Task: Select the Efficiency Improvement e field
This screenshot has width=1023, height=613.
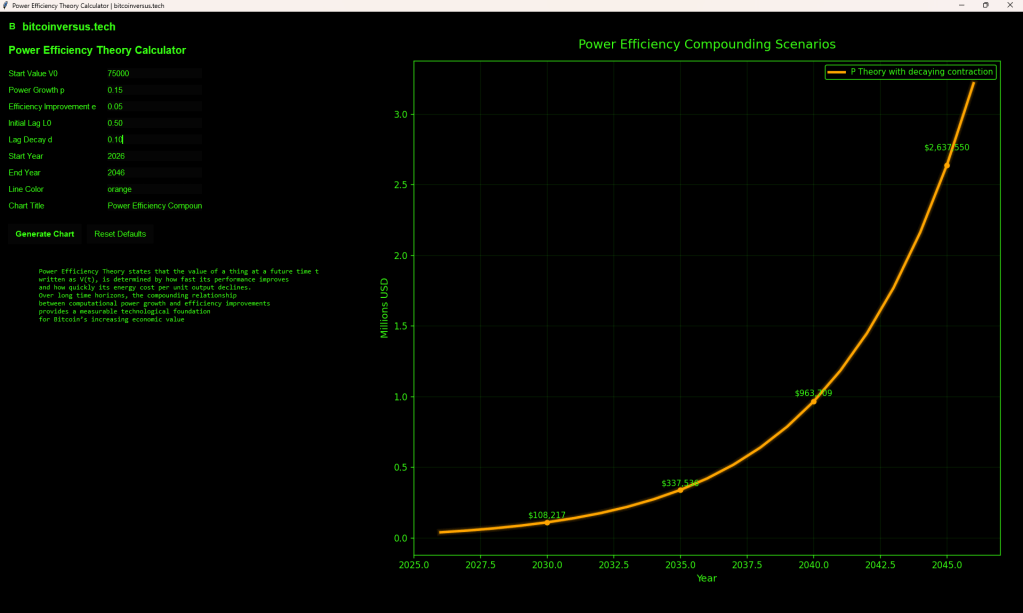Action: point(154,106)
